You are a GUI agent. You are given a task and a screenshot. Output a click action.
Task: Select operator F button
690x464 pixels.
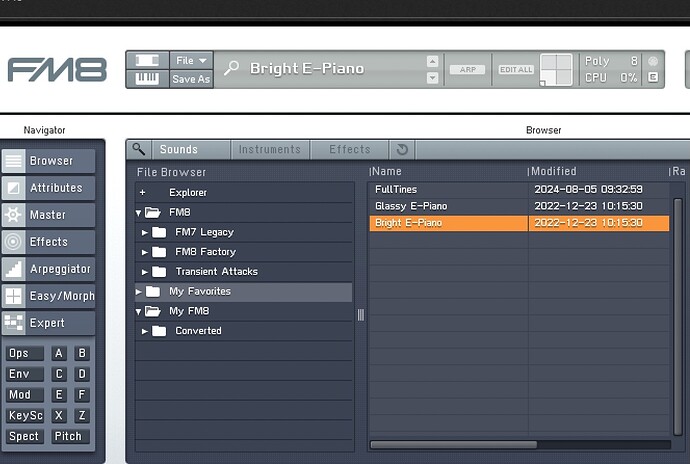82,394
